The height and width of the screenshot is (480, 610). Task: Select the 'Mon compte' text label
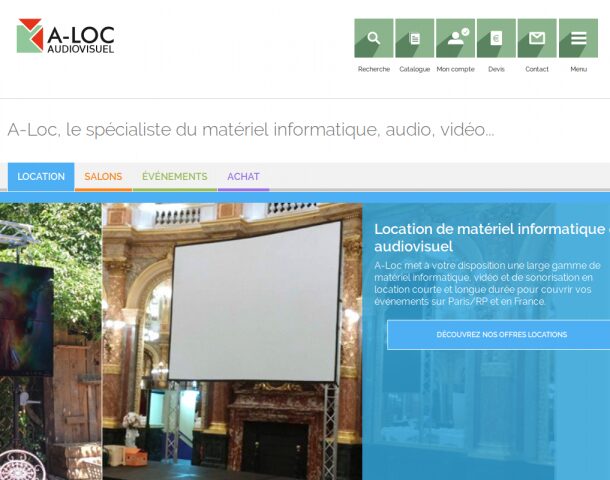tap(455, 69)
